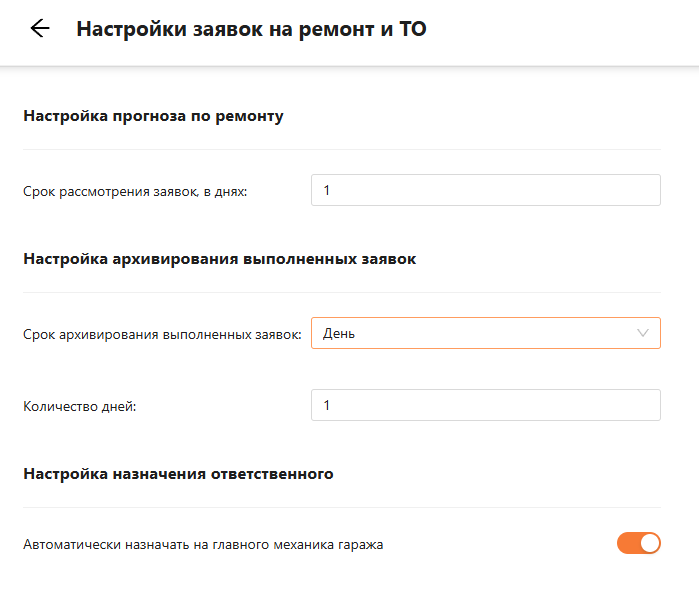Image resolution: width=699 pixels, height=615 pixels.
Task: Open the 'Срок архивирования выполненных заявок' dropdown
Action: pyautogui.click(x=485, y=334)
